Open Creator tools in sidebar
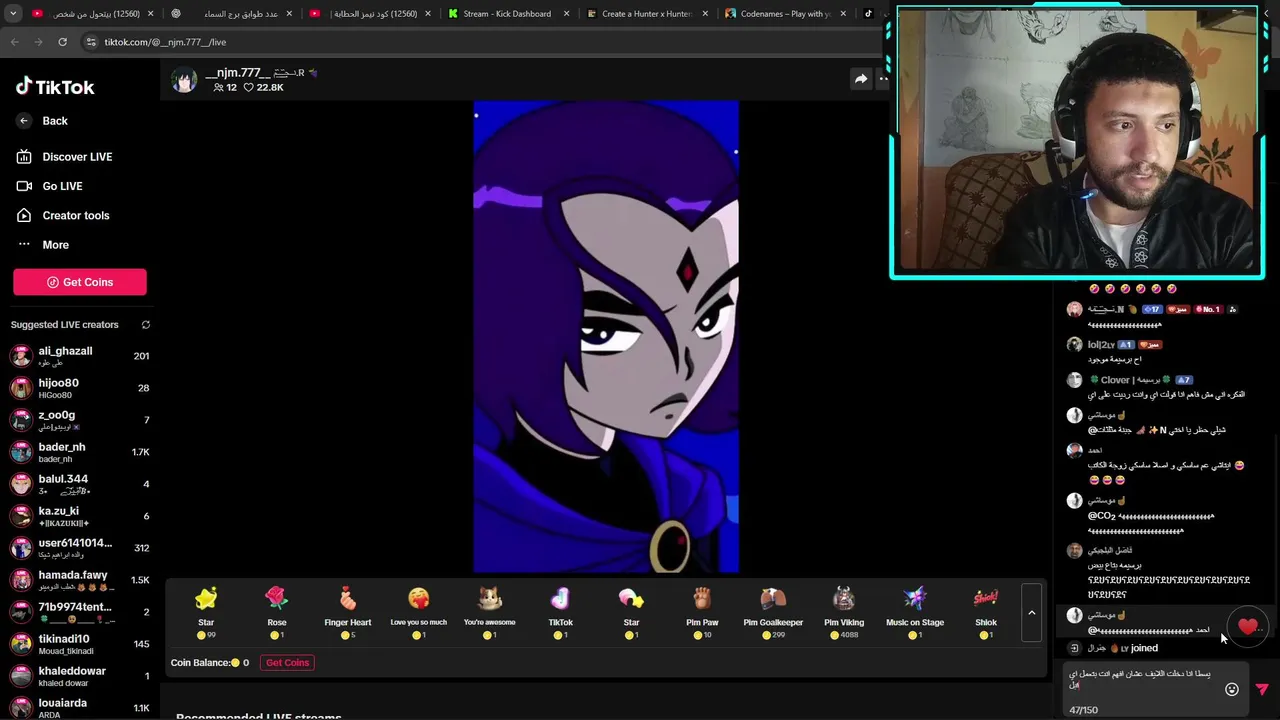1280x720 pixels. pyautogui.click(x=63, y=215)
